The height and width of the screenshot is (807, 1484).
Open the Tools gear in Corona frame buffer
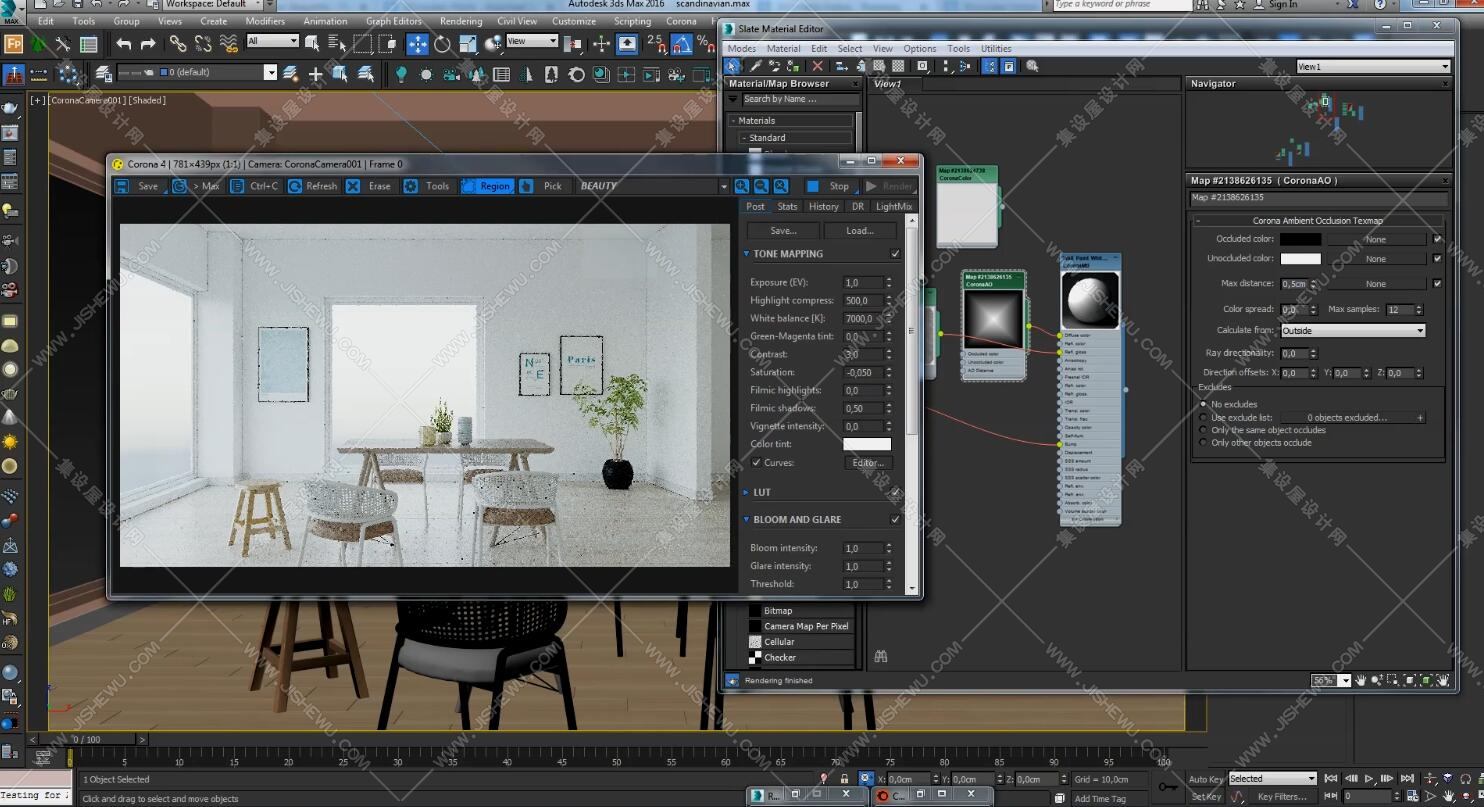pos(411,186)
